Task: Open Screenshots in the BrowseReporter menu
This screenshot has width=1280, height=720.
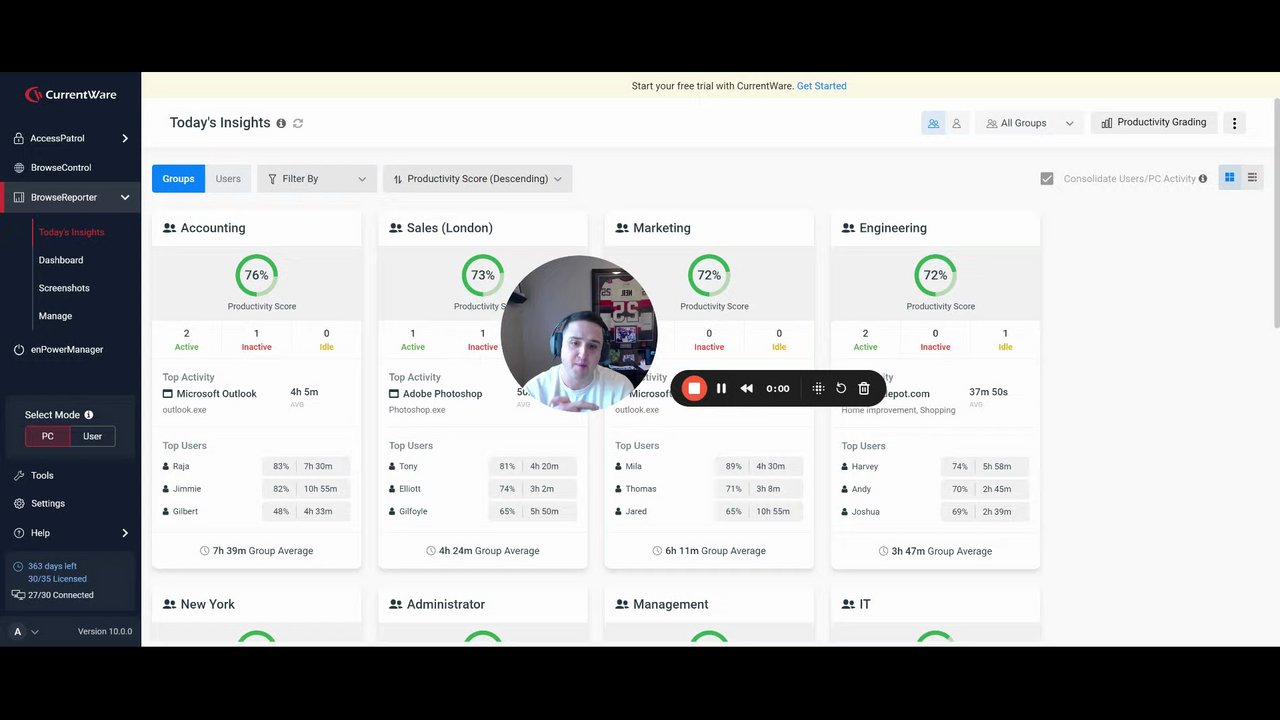Action: point(64,288)
